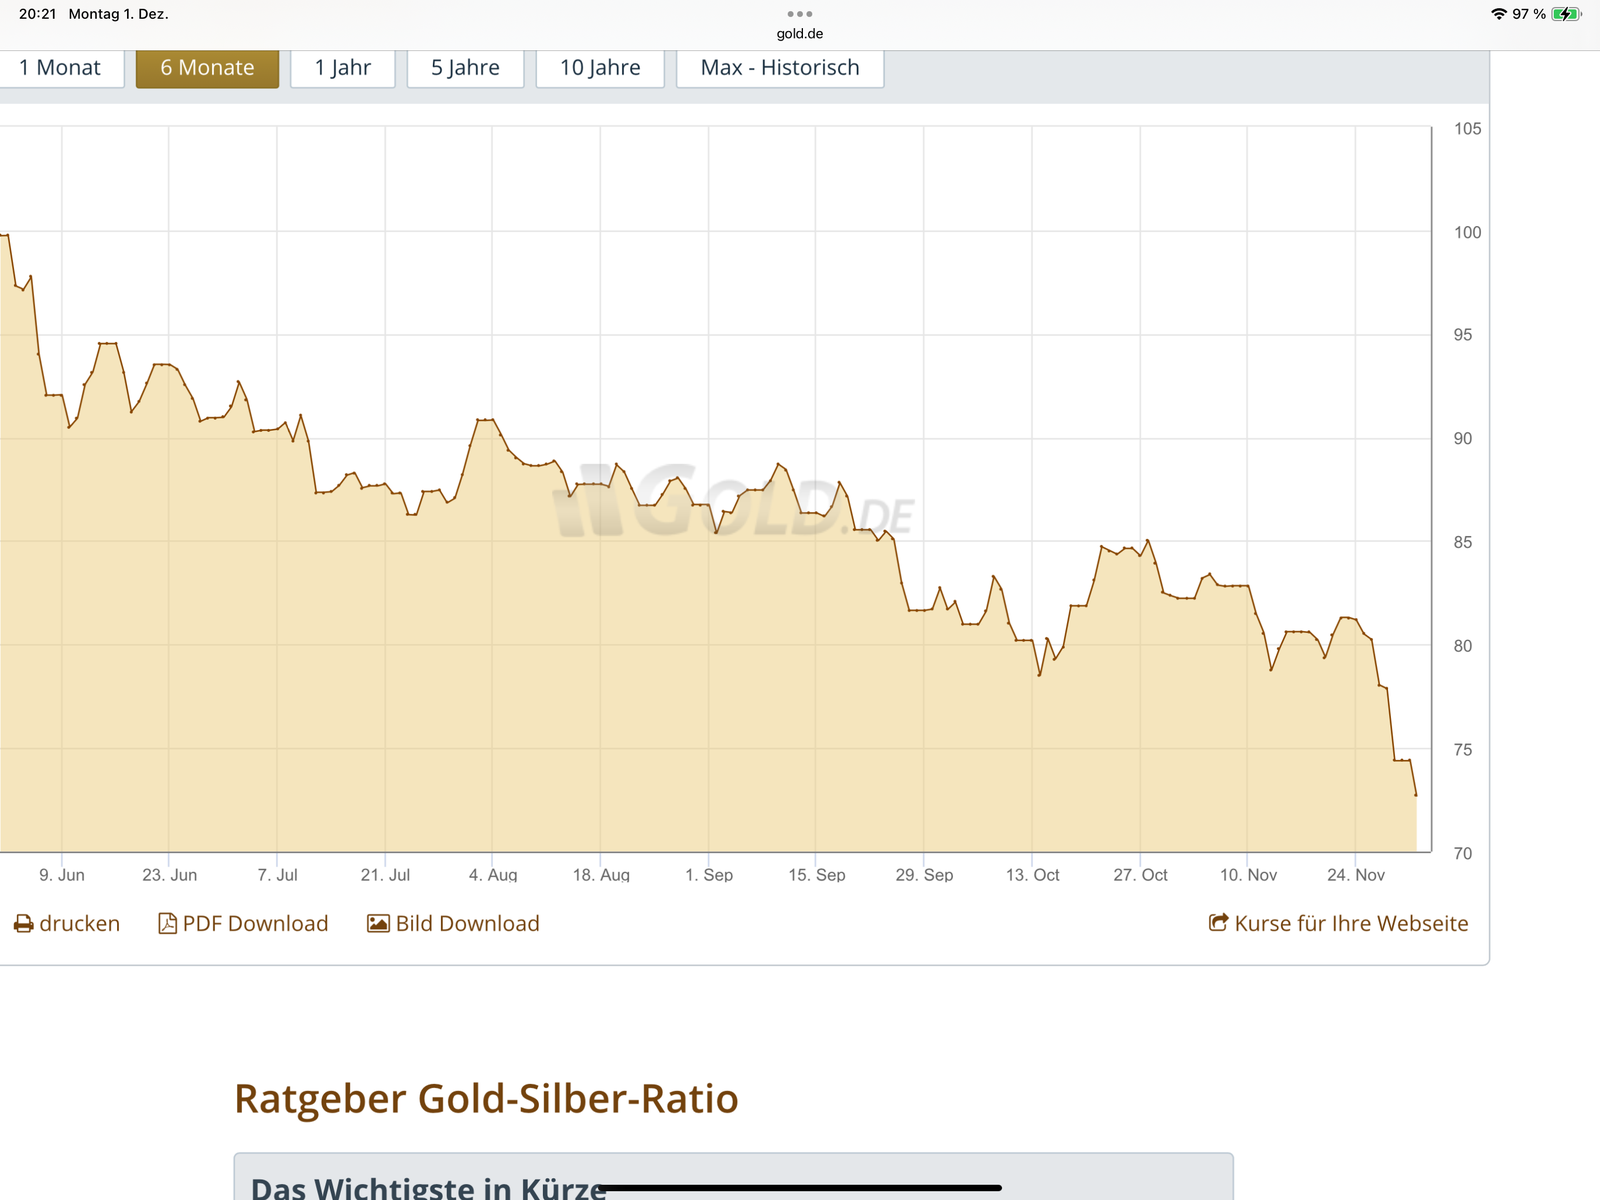Screen dimensions: 1600x1200
Task: Click the 10. Nov axis label
Action: (1248, 875)
